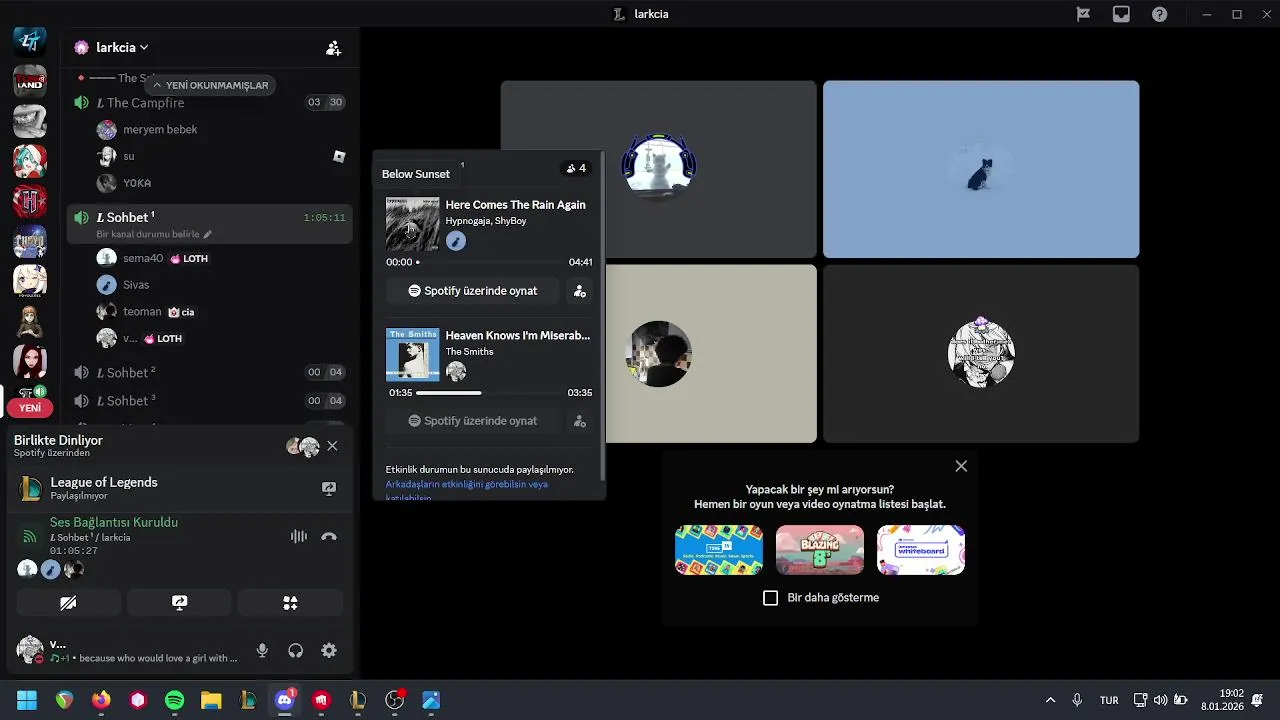
Task: Listen along icon for Hypnogaja track
Action: tap(579, 291)
